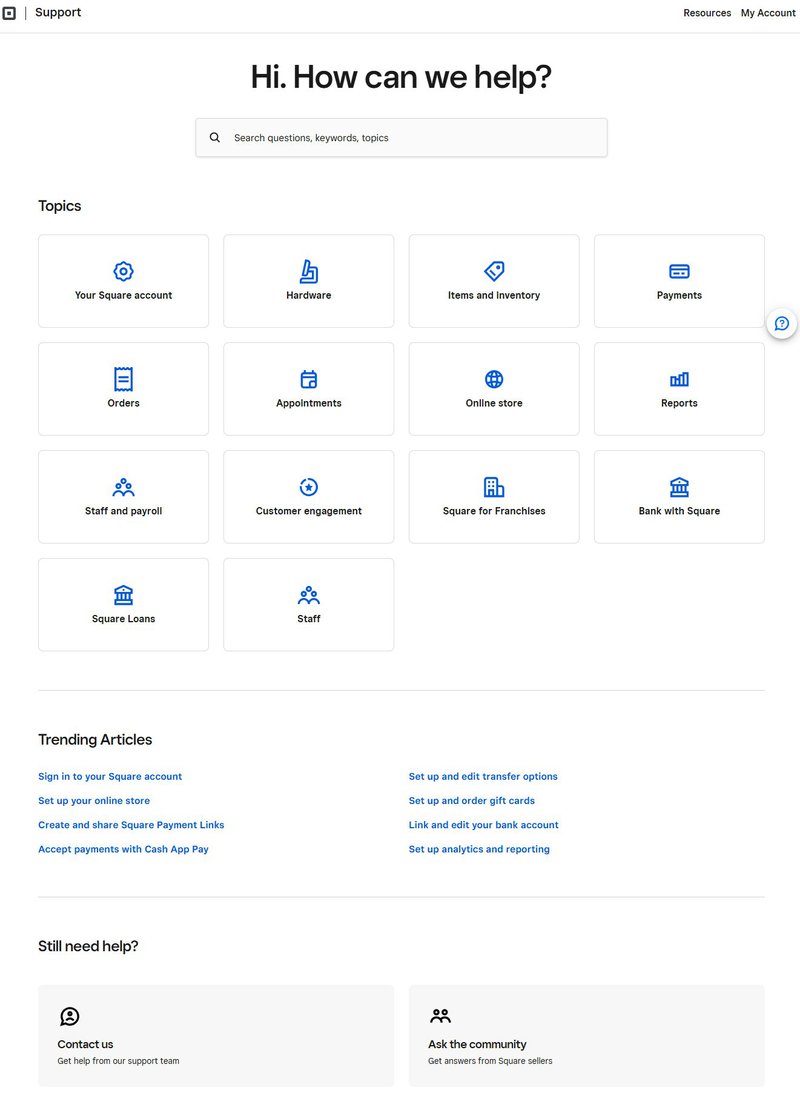Open Square for Franchises topic
Viewport: 800px width, 1093px height.
494,496
